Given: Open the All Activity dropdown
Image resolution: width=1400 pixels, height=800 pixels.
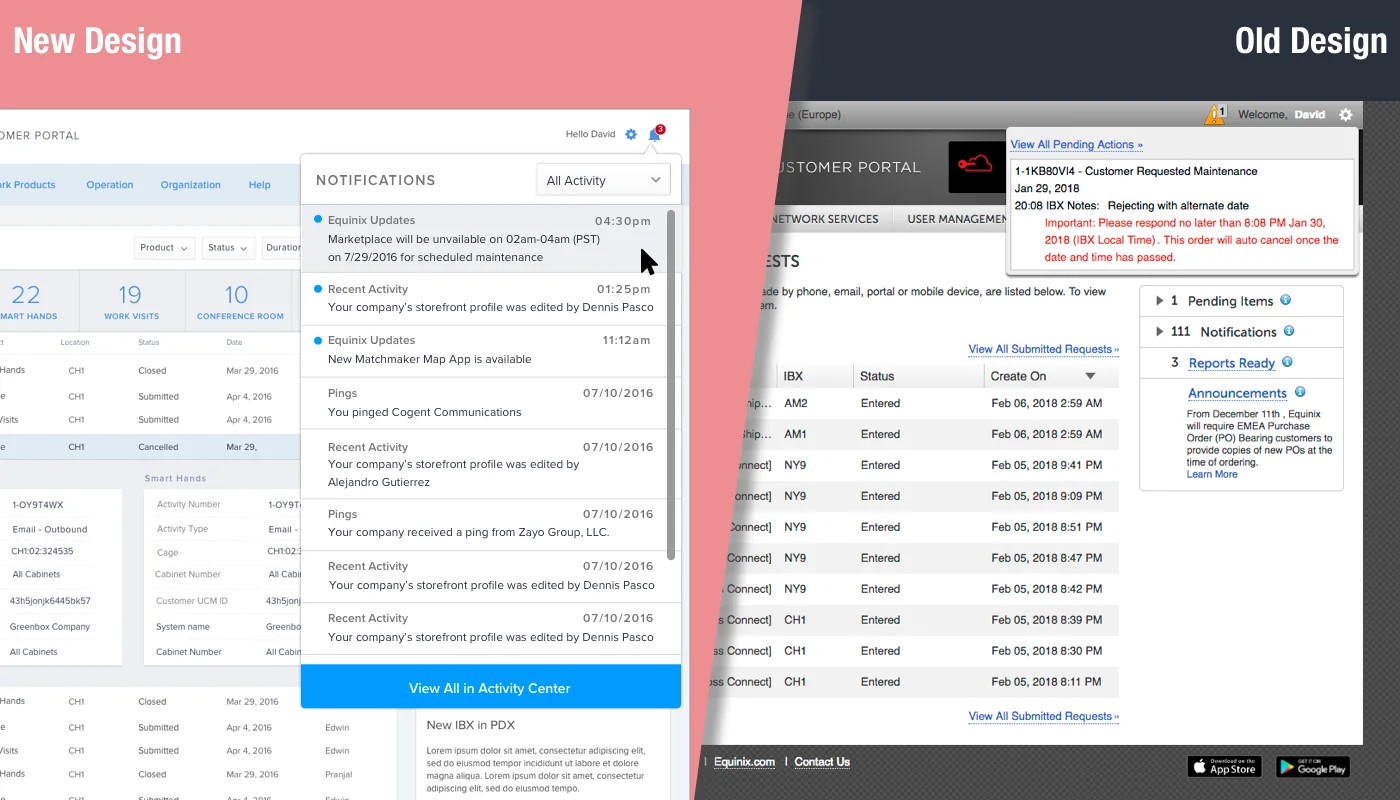Looking at the screenshot, I should 603,180.
